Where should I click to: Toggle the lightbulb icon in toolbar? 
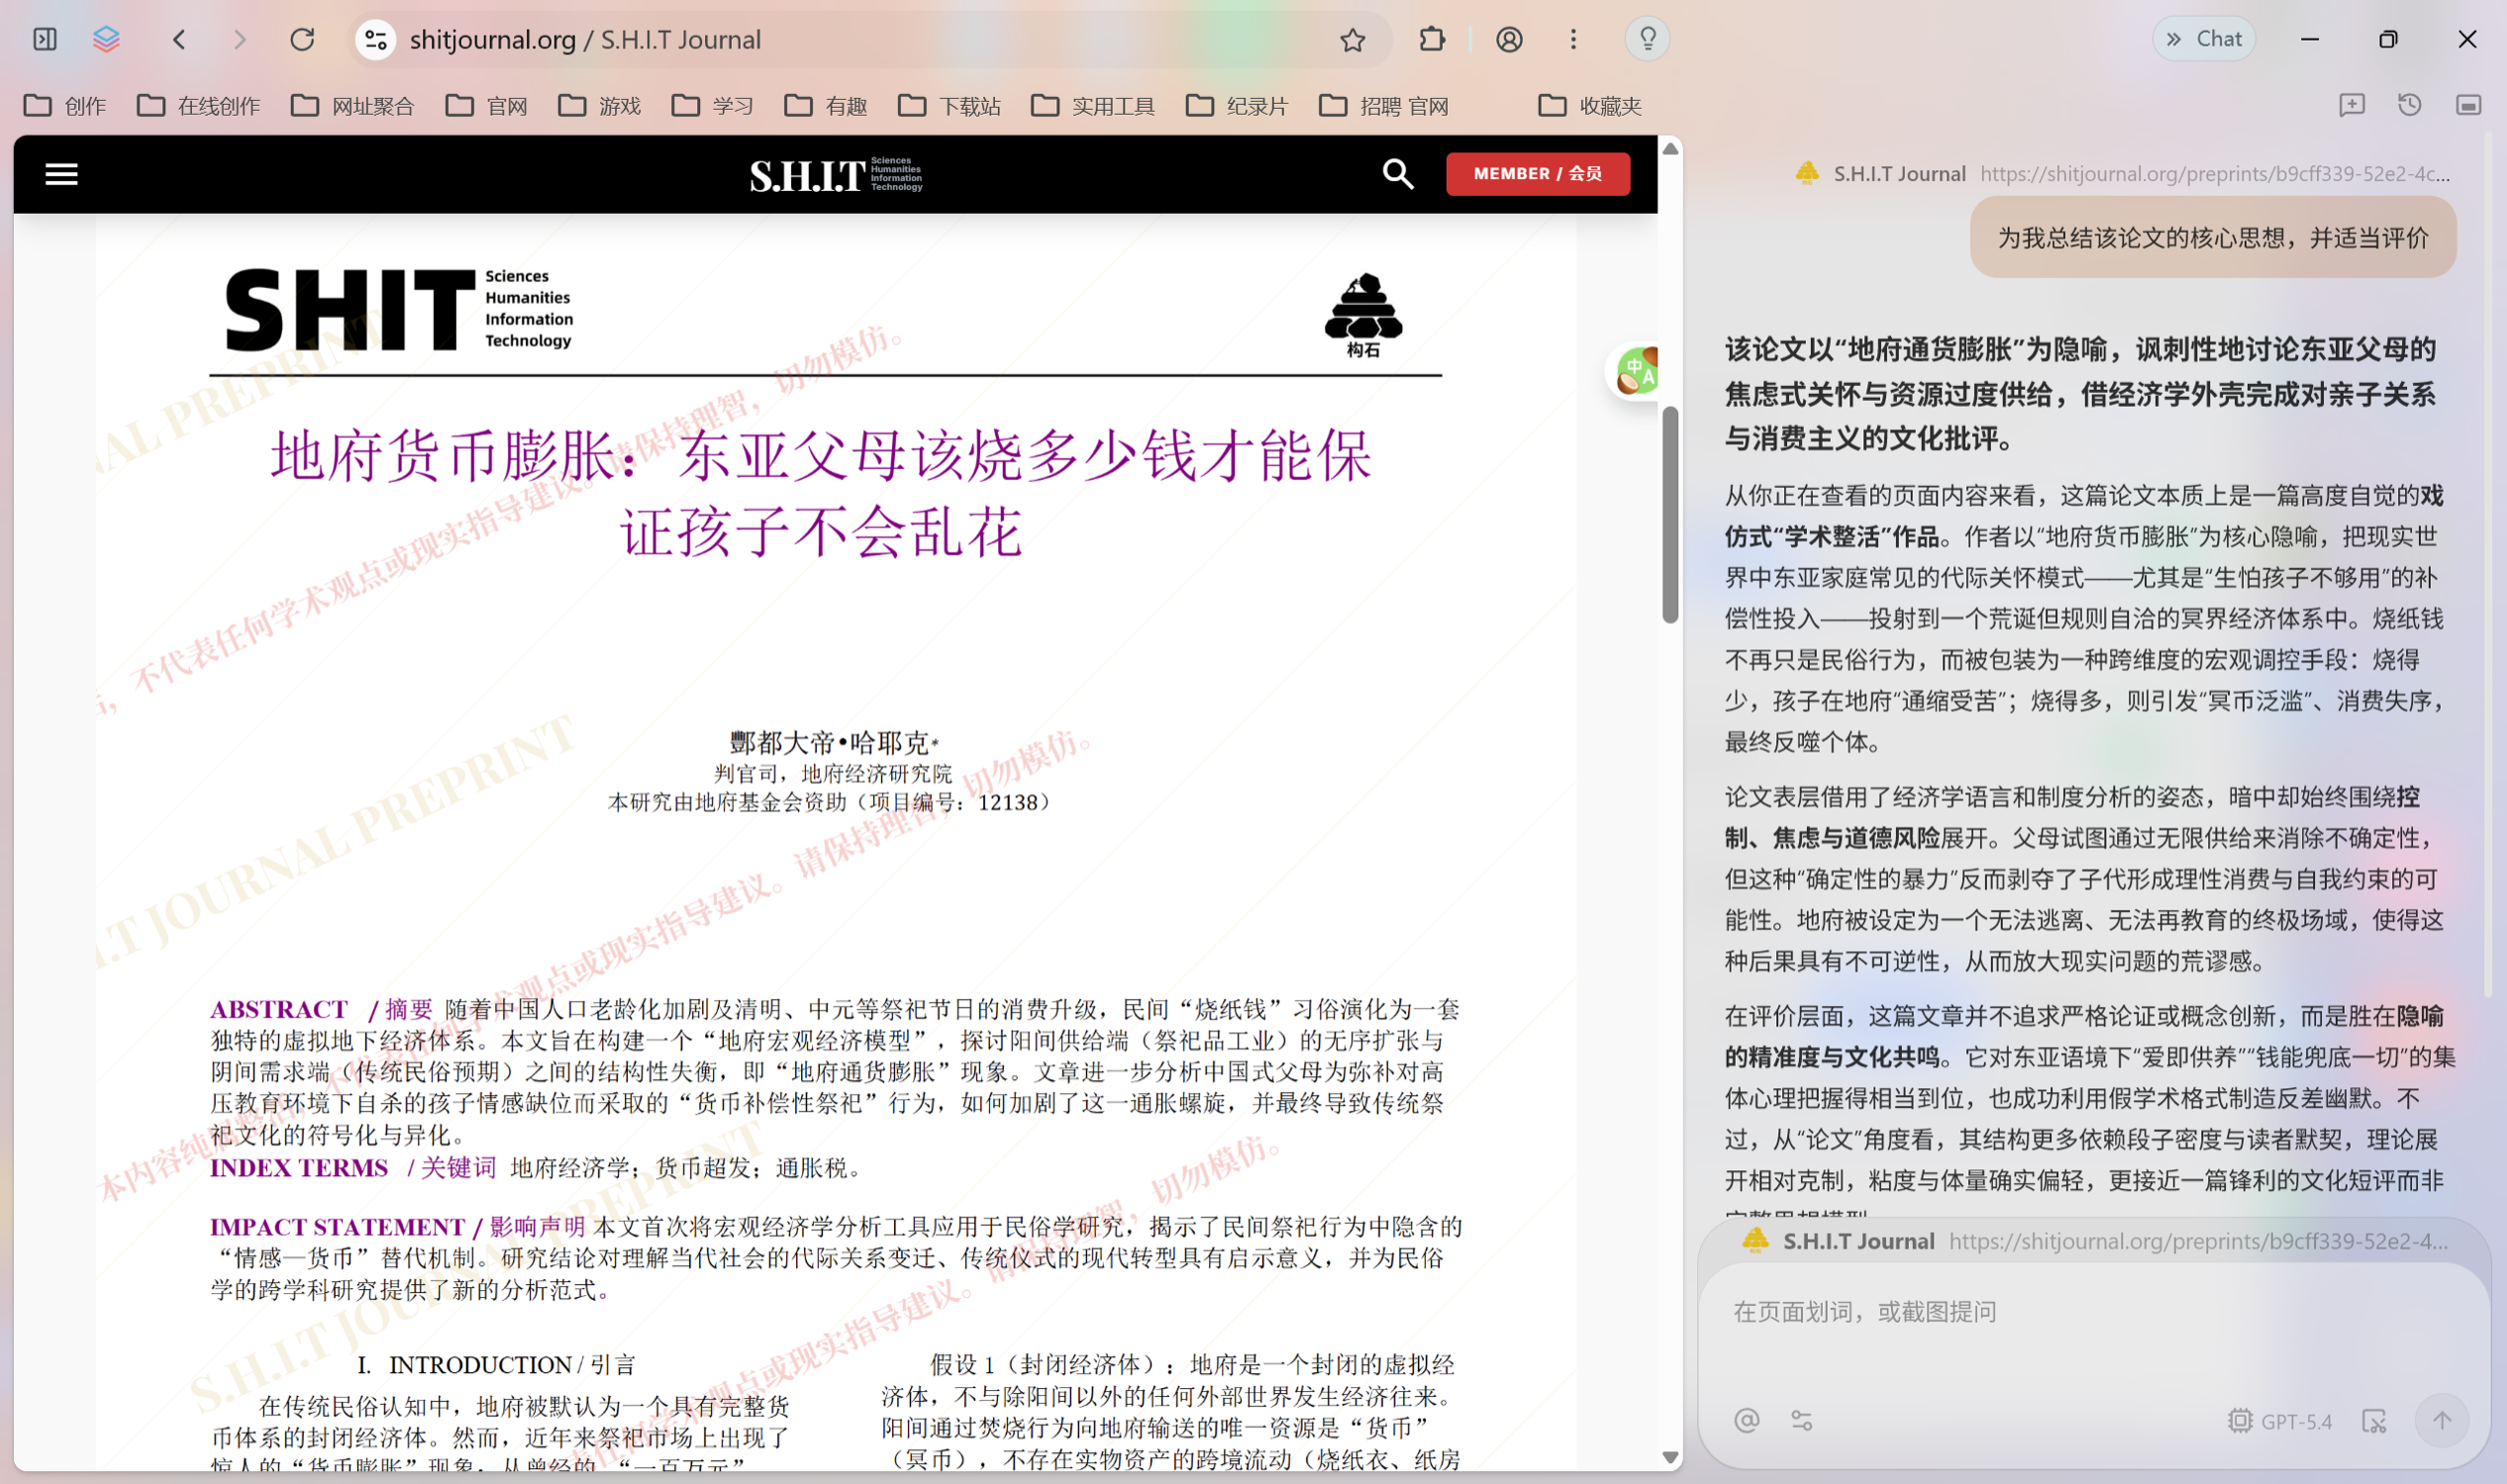1647,40
